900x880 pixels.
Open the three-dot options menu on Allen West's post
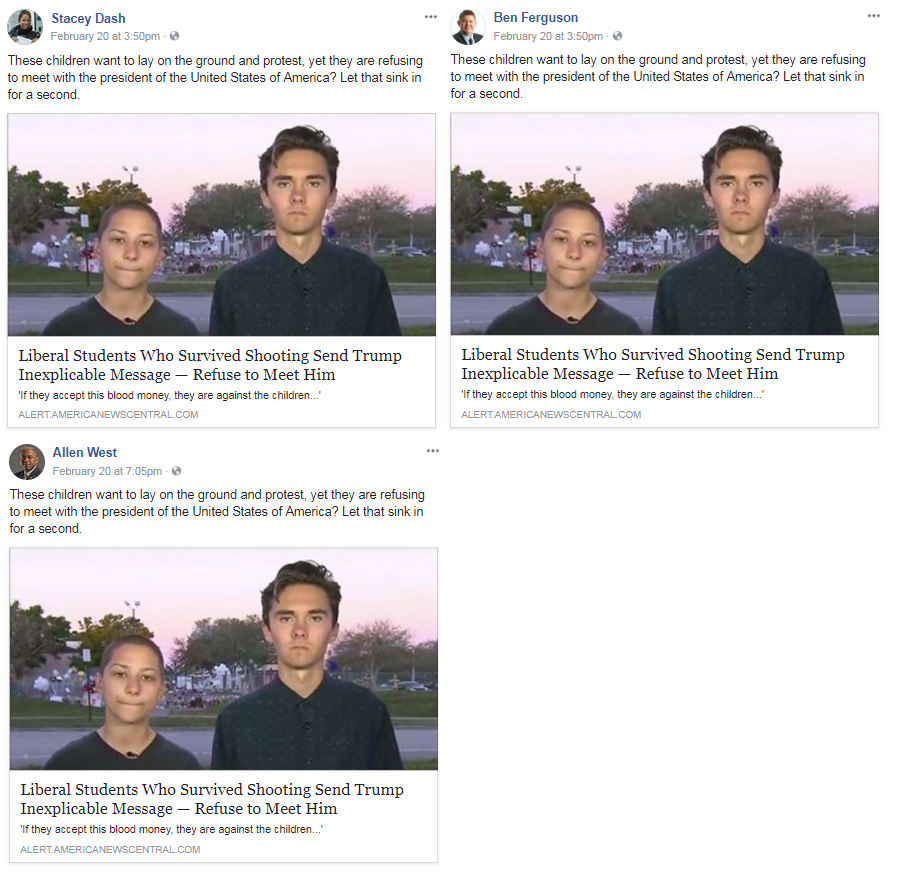(432, 451)
